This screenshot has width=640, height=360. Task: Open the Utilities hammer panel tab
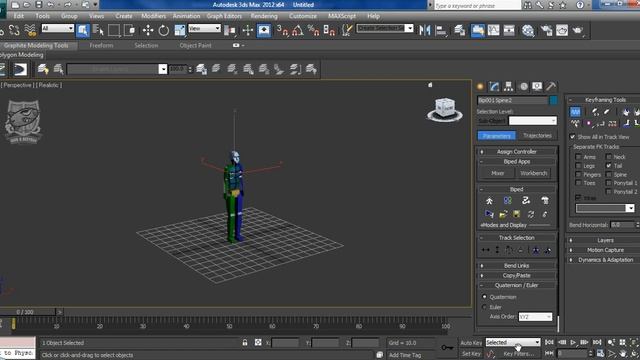pos(551,87)
